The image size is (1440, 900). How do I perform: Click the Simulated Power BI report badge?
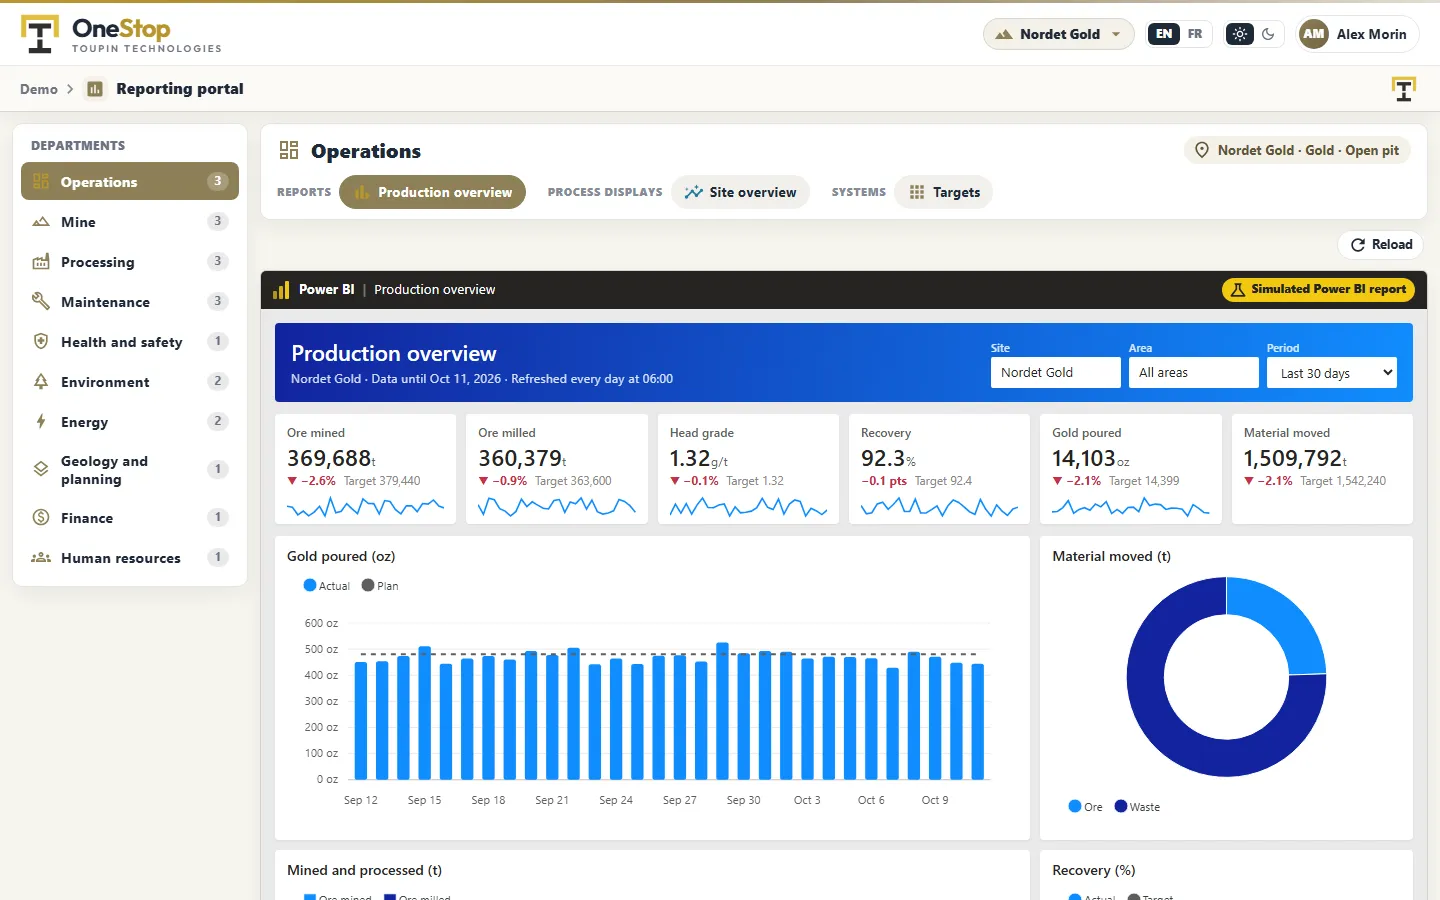(1318, 290)
